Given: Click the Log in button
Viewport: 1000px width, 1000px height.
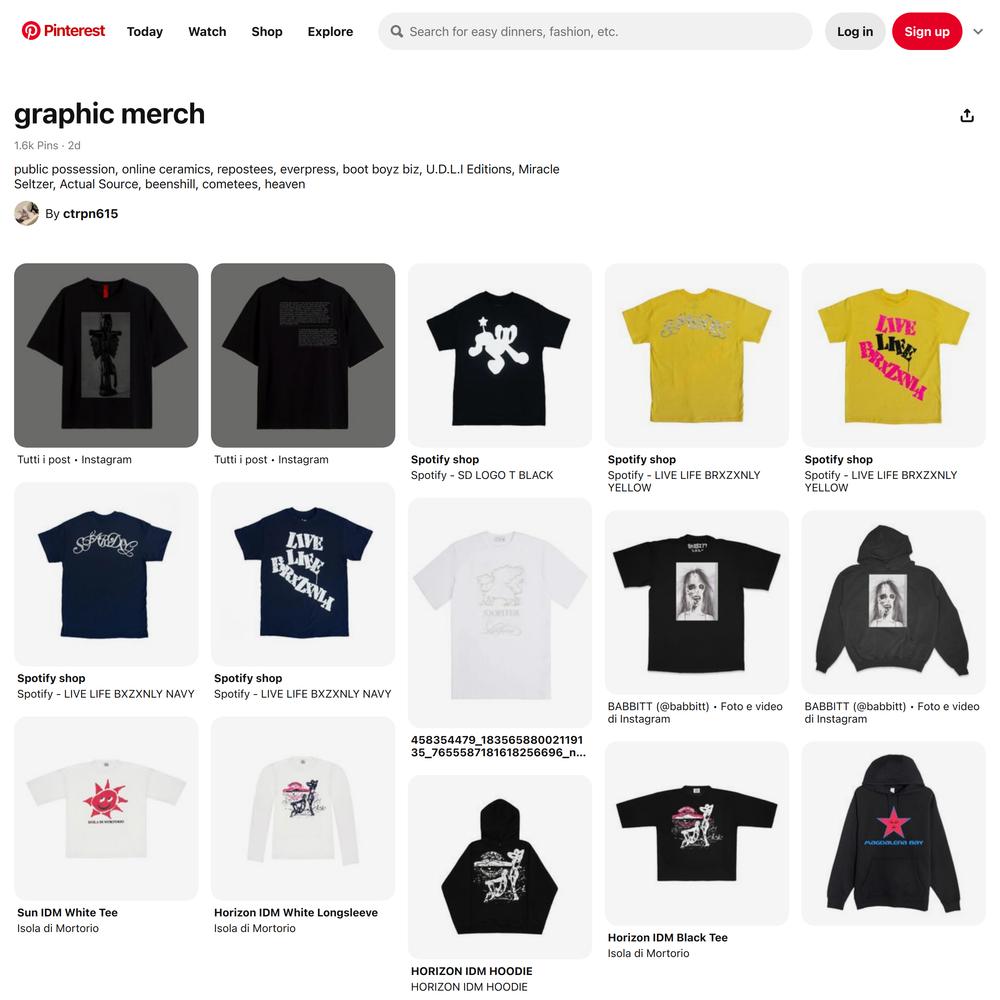Looking at the screenshot, I should (x=855, y=31).
